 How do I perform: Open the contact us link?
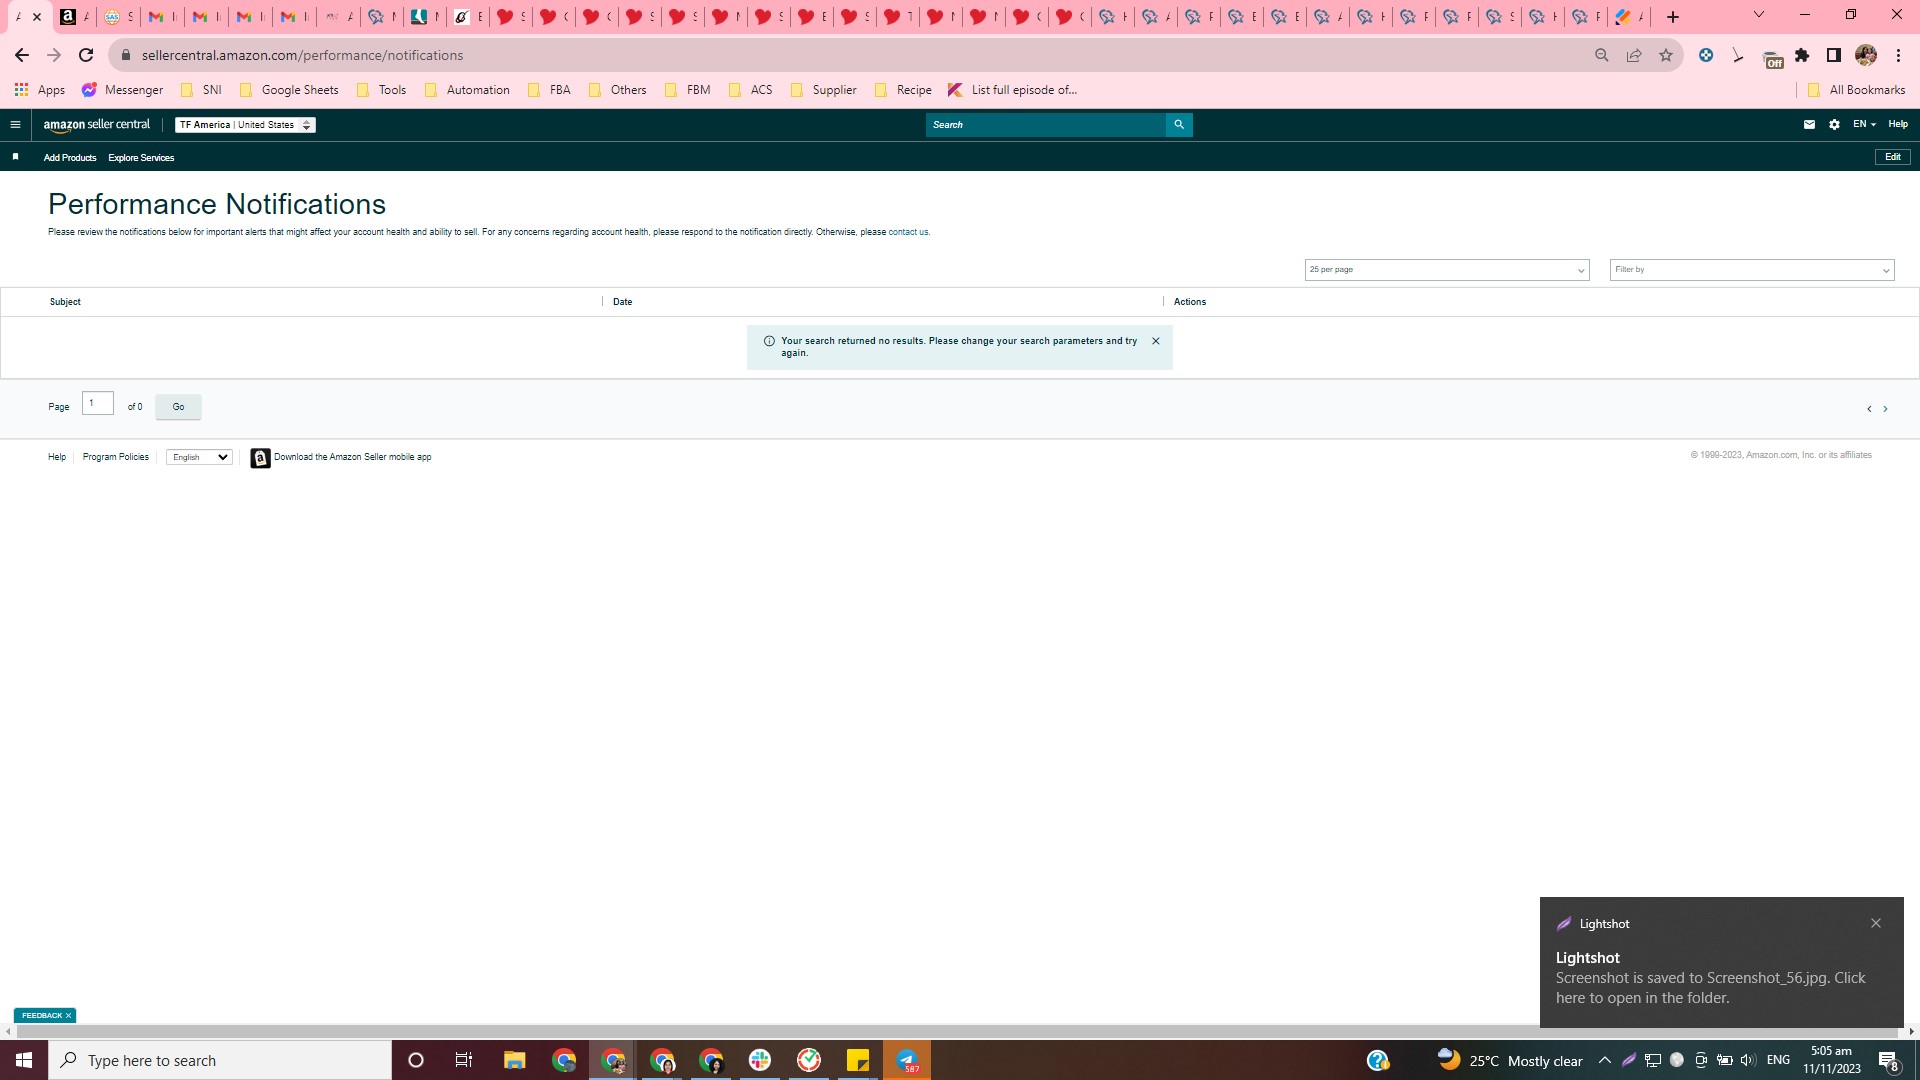coord(908,232)
